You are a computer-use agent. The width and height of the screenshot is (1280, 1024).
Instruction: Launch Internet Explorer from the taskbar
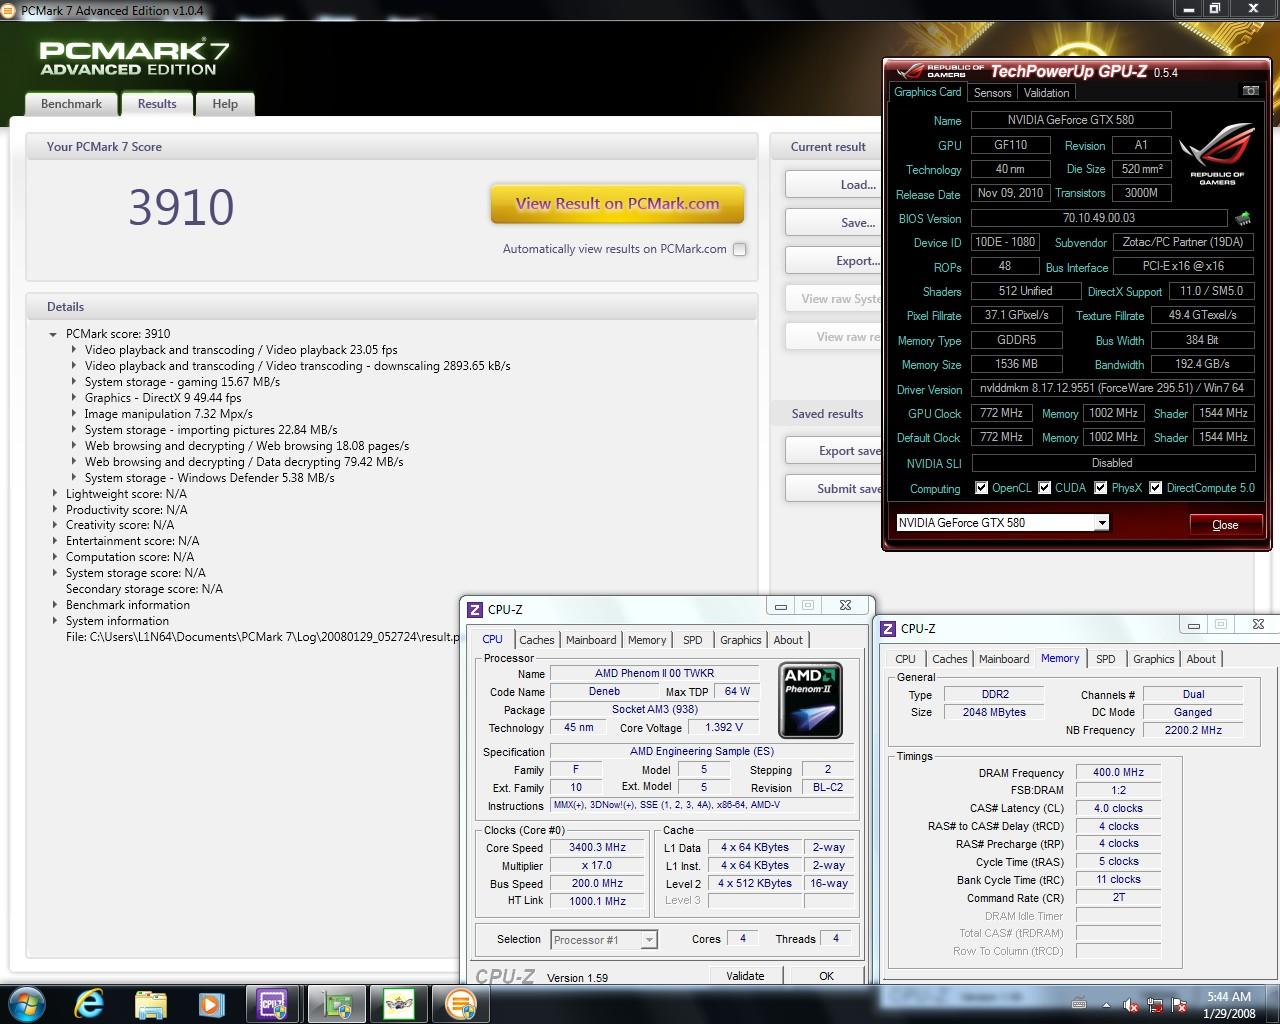[x=89, y=1003]
